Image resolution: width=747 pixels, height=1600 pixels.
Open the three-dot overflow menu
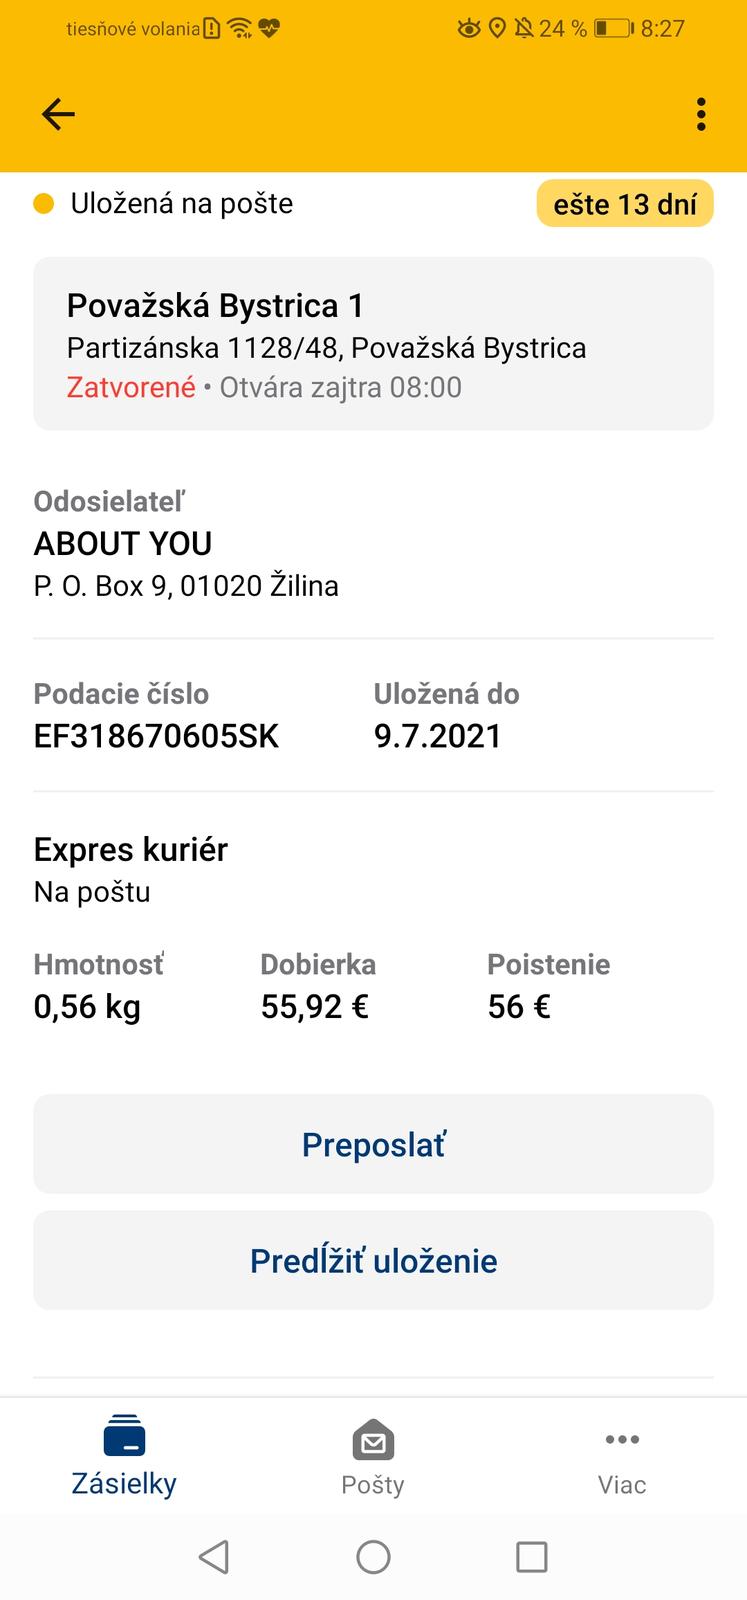(701, 115)
